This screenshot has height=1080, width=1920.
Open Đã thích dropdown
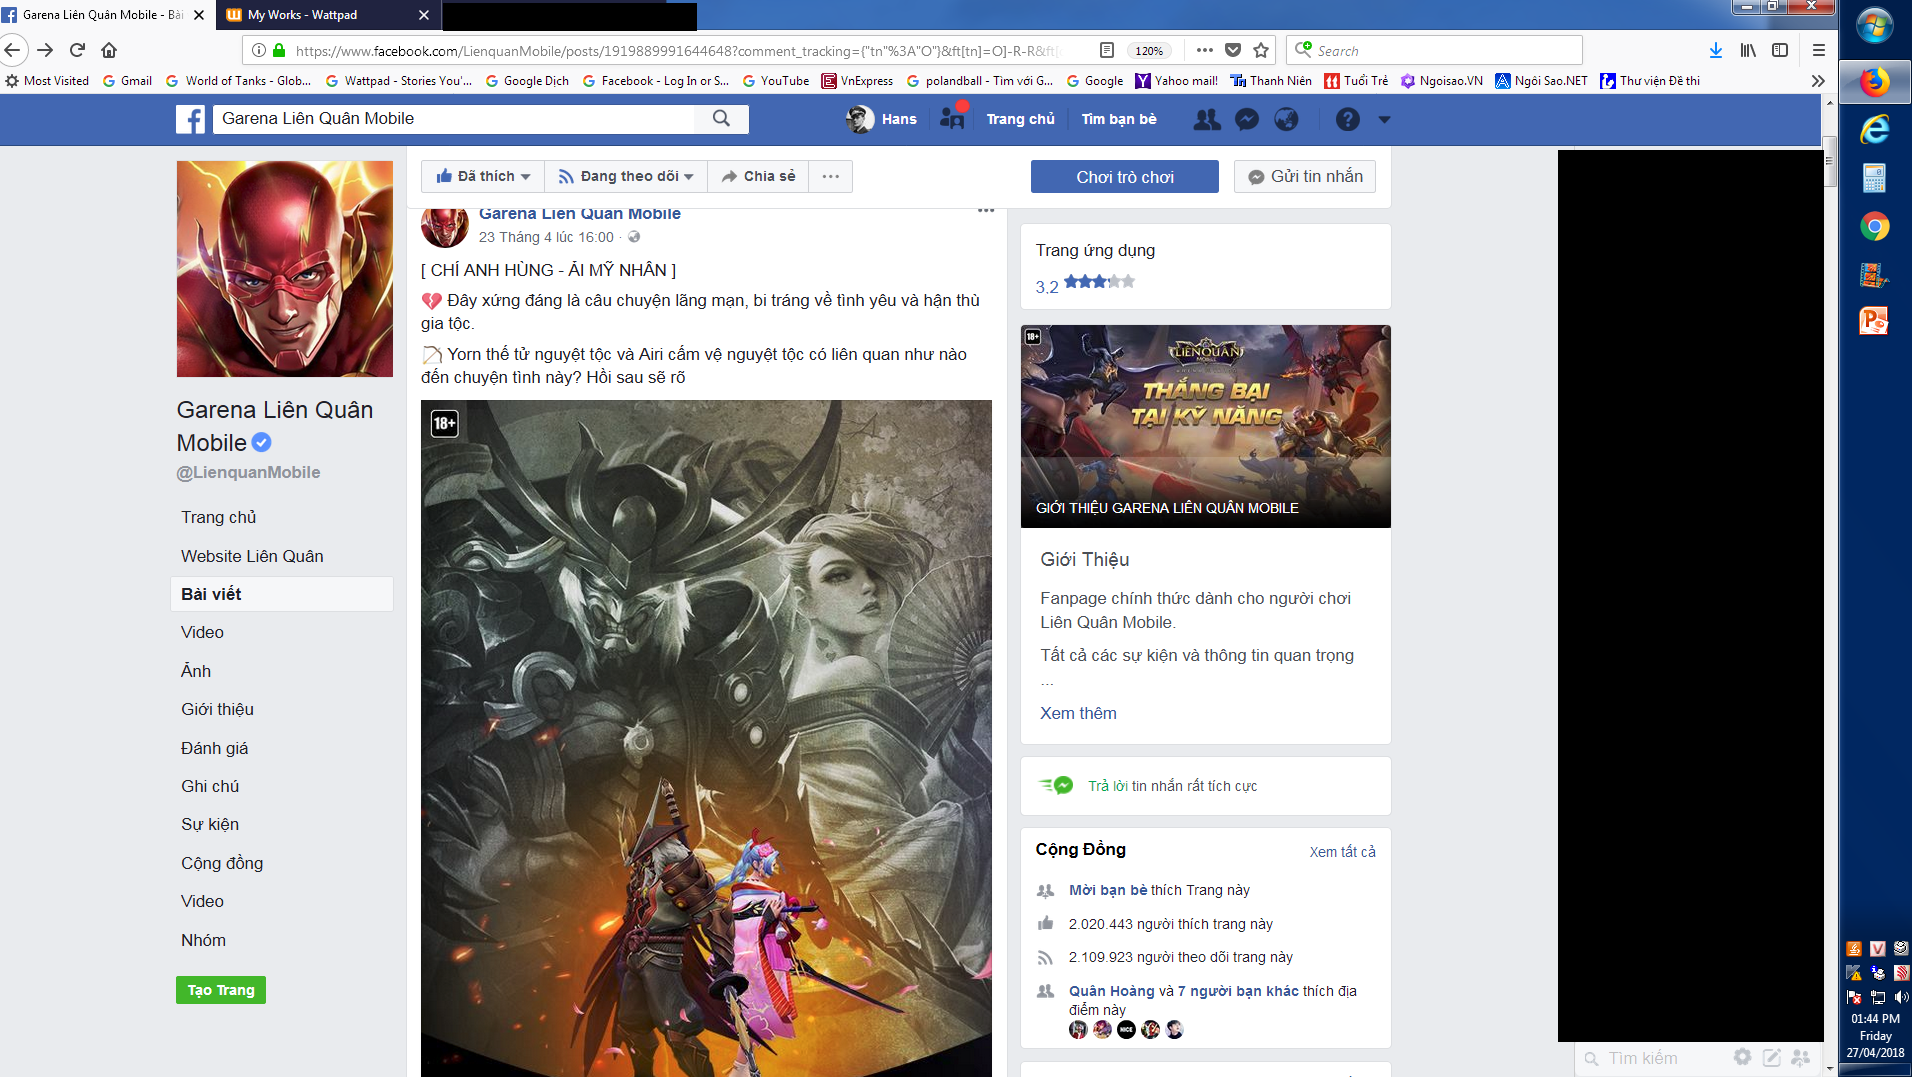483,176
